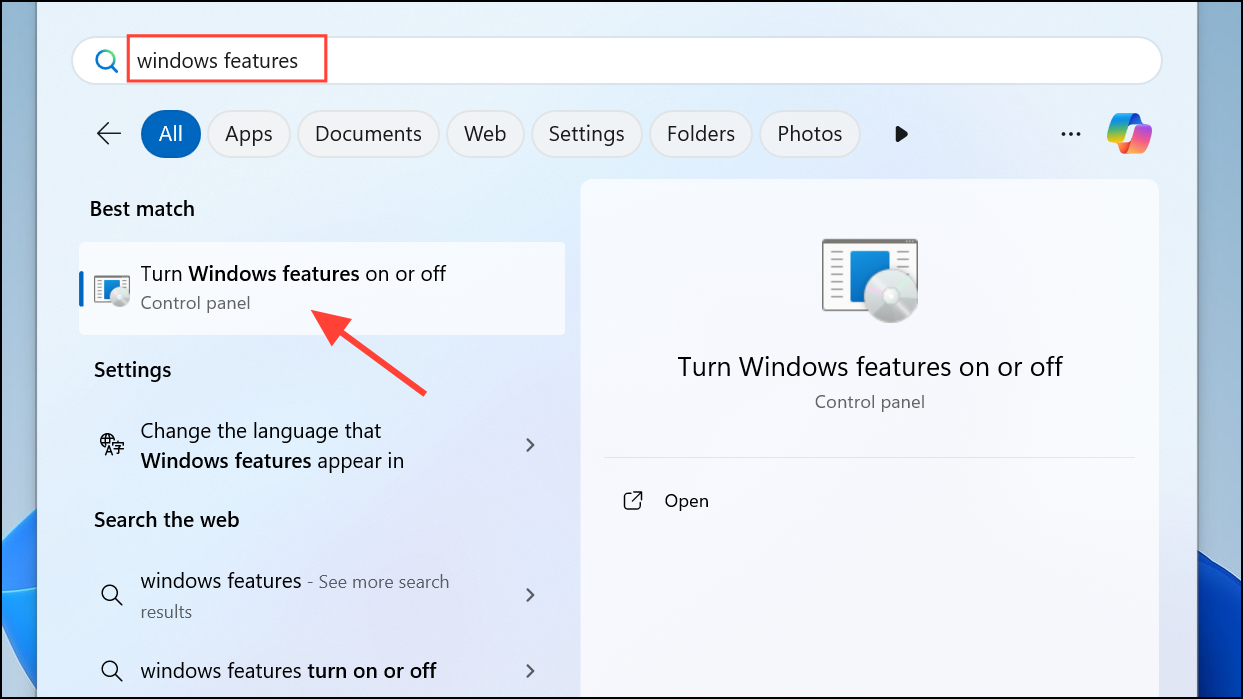Switch to the Apps filter tab
Viewport: 1243px width, 699px height.
(x=248, y=133)
